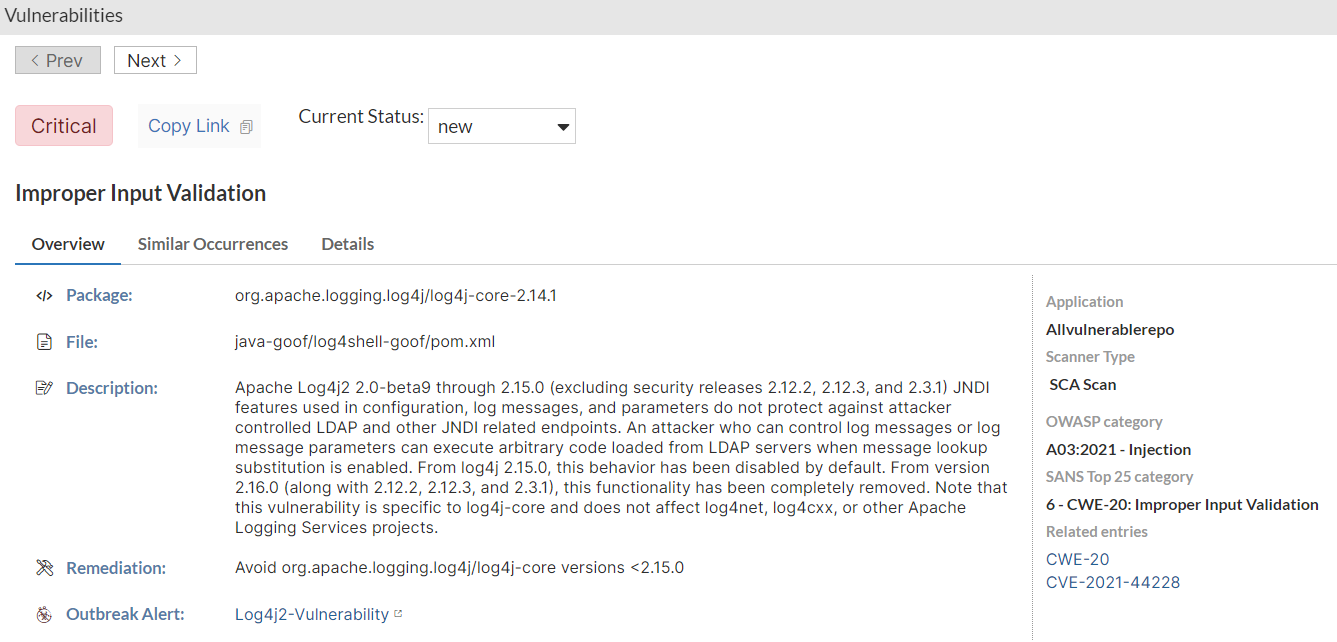Click the Allvulnerablerepo application name
Image resolution: width=1337 pixels, height=642 pixels.
coord(1110,329)
